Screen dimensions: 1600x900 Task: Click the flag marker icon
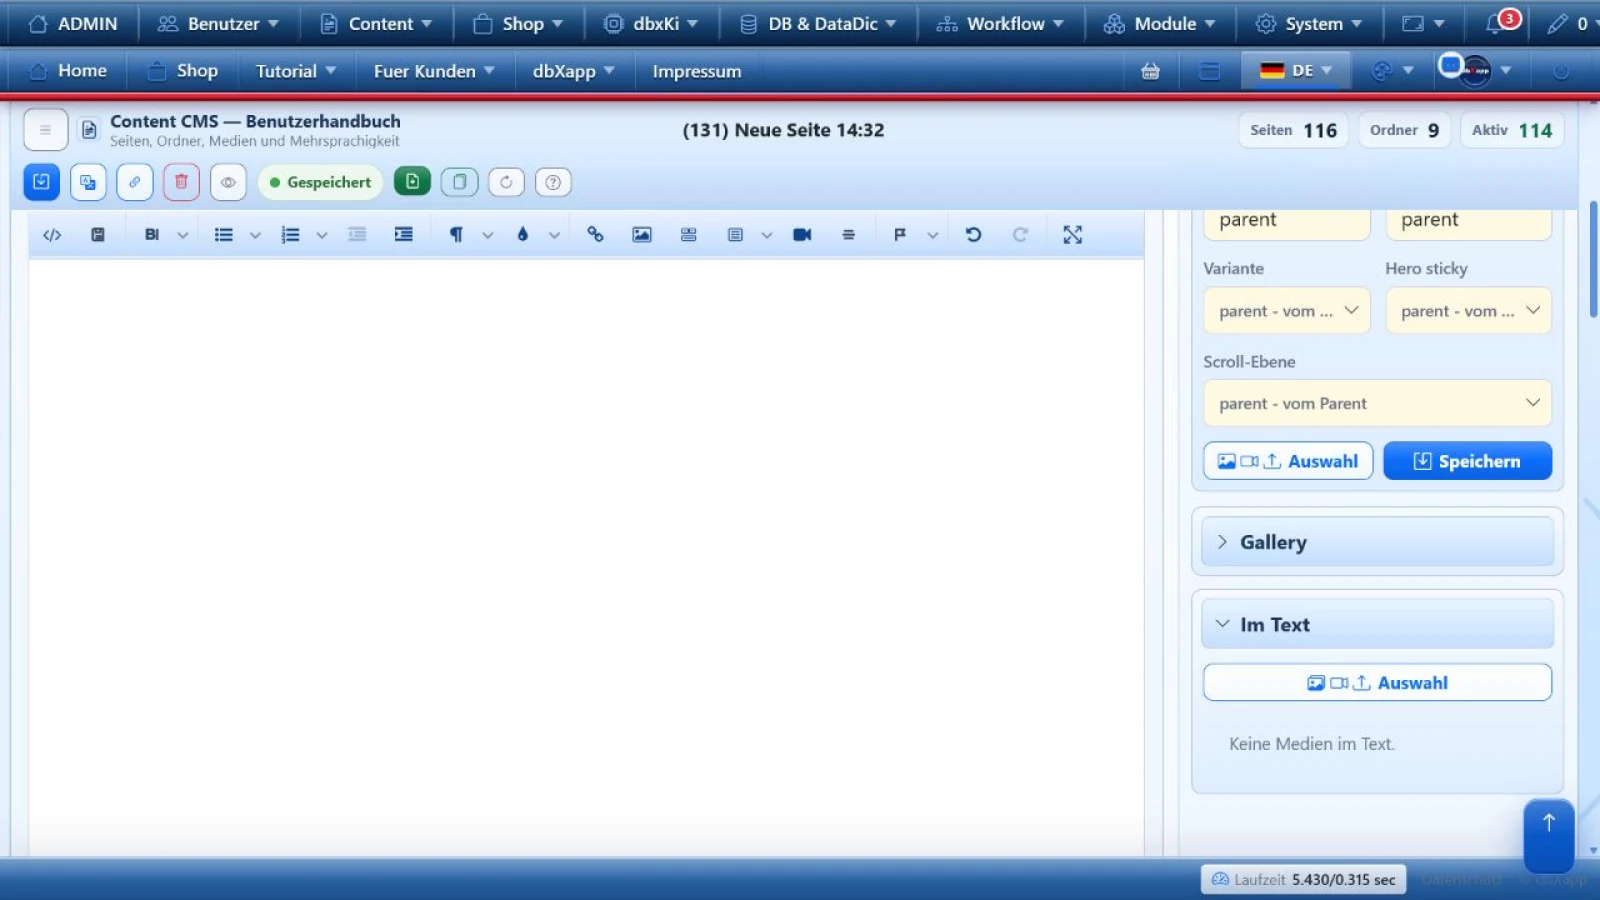point(900,235)
